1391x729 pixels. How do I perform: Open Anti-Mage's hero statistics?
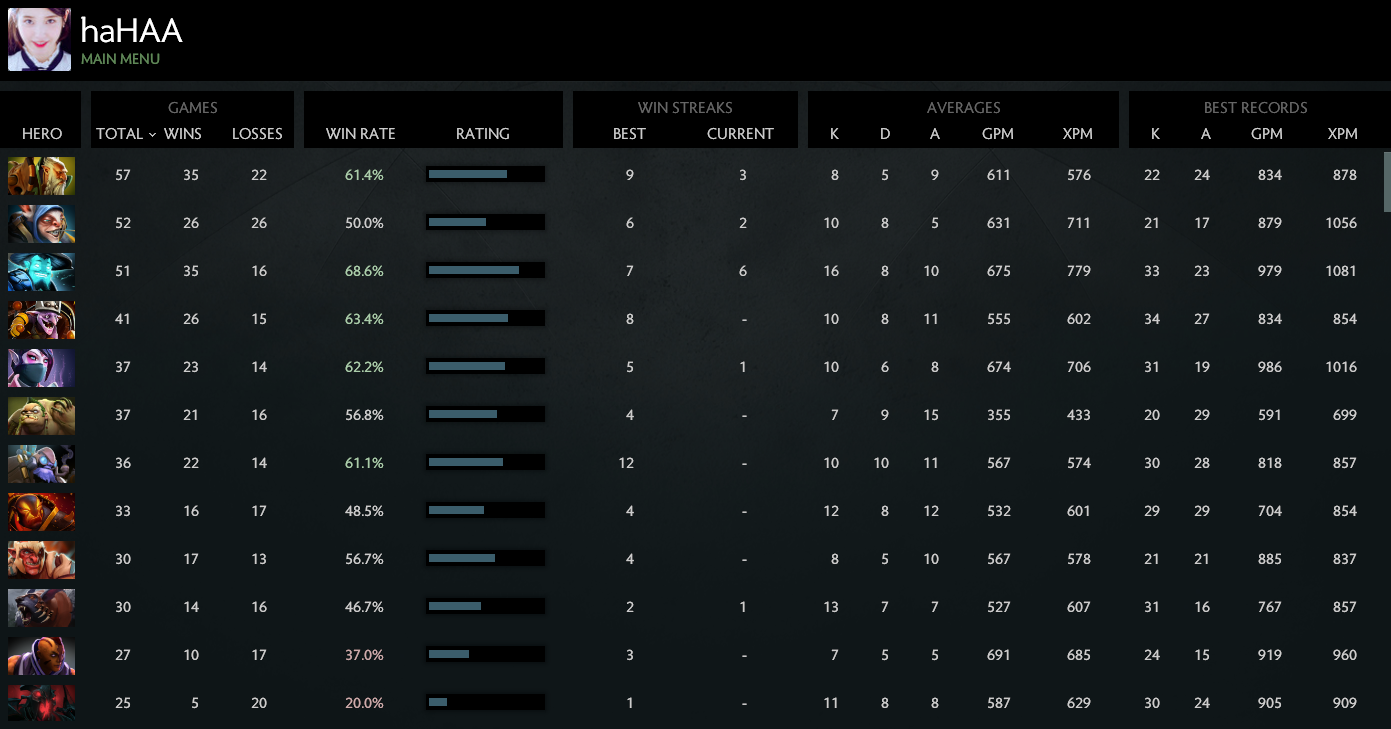tap(41, 654)
